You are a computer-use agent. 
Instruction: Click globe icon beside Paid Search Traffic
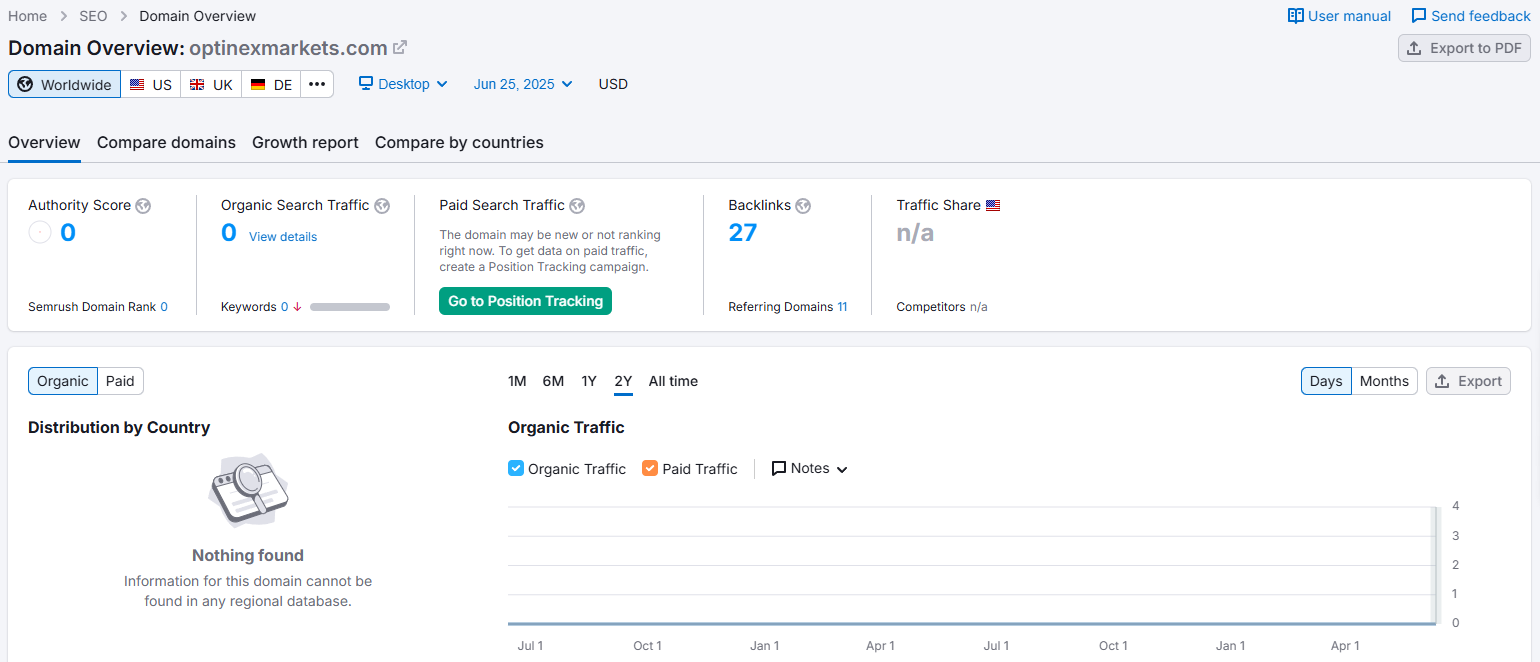pyautogui.click(x=577, y=206)
